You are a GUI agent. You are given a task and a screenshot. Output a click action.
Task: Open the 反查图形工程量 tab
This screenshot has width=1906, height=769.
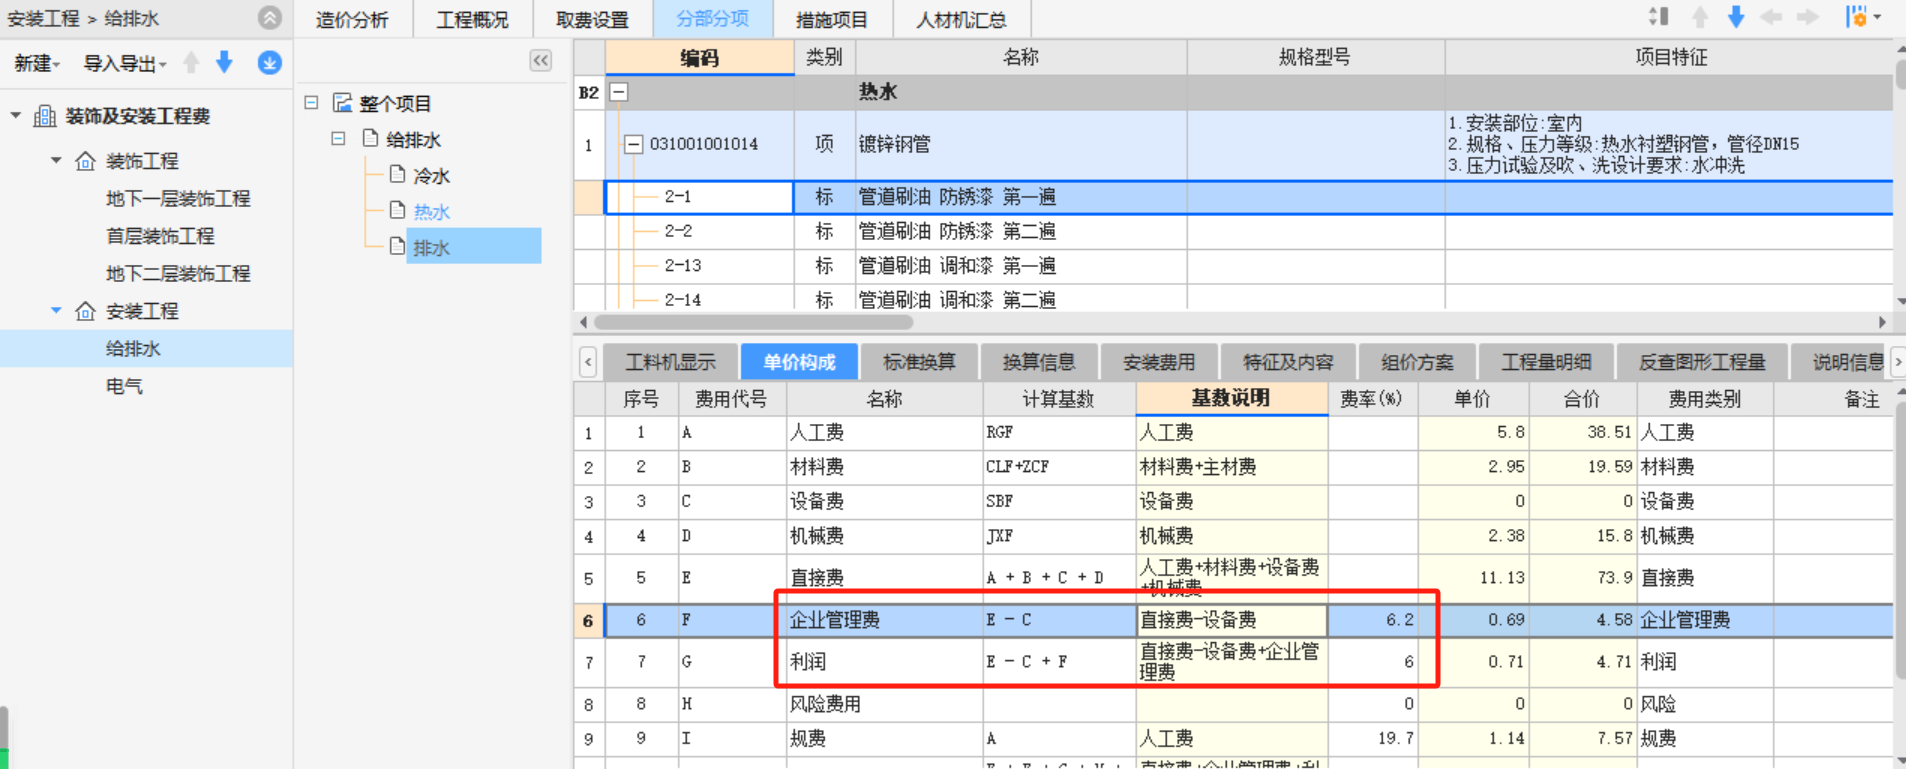tap(1702, 362)
